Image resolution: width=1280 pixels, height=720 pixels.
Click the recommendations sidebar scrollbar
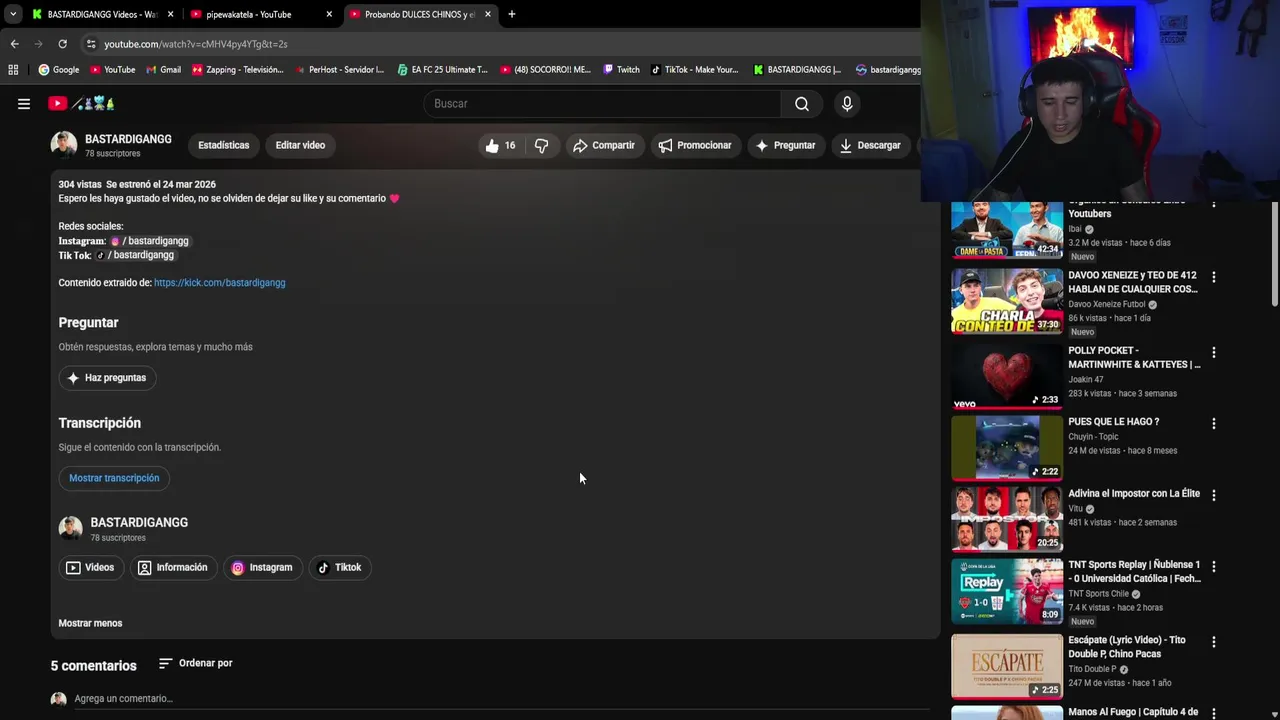pyautogui.click(x=1274, y=255)
